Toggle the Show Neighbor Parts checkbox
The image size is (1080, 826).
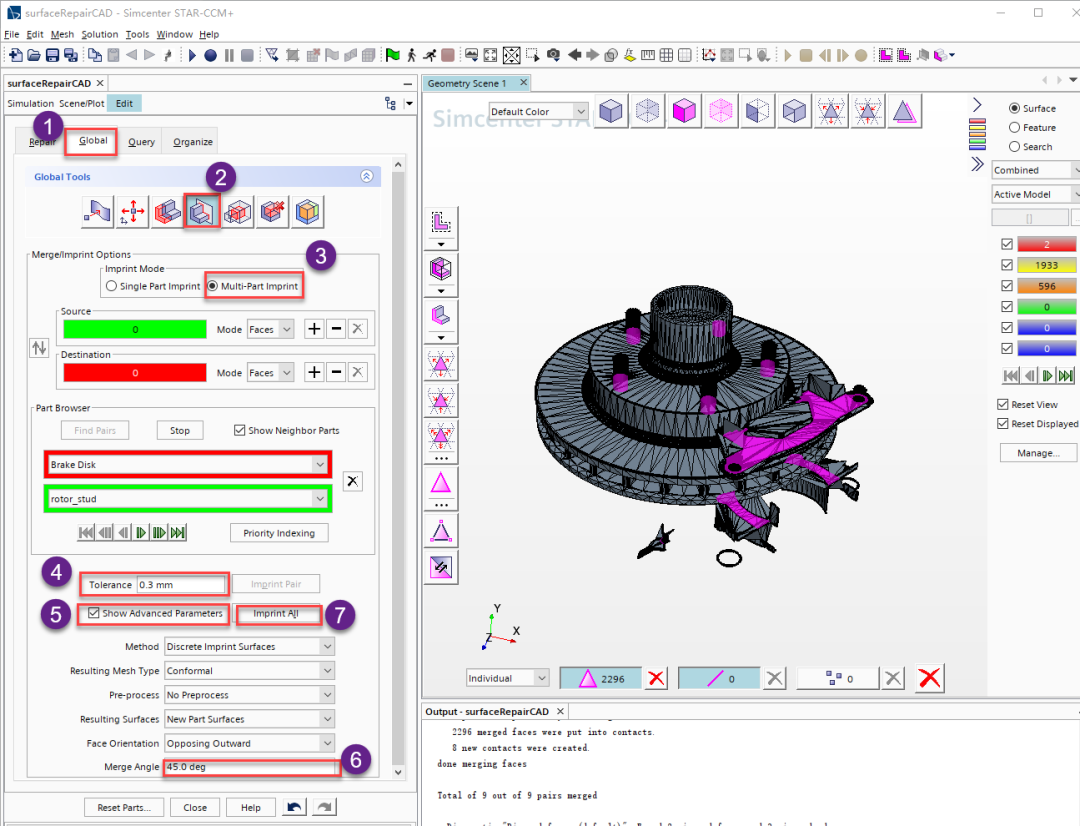240,430
